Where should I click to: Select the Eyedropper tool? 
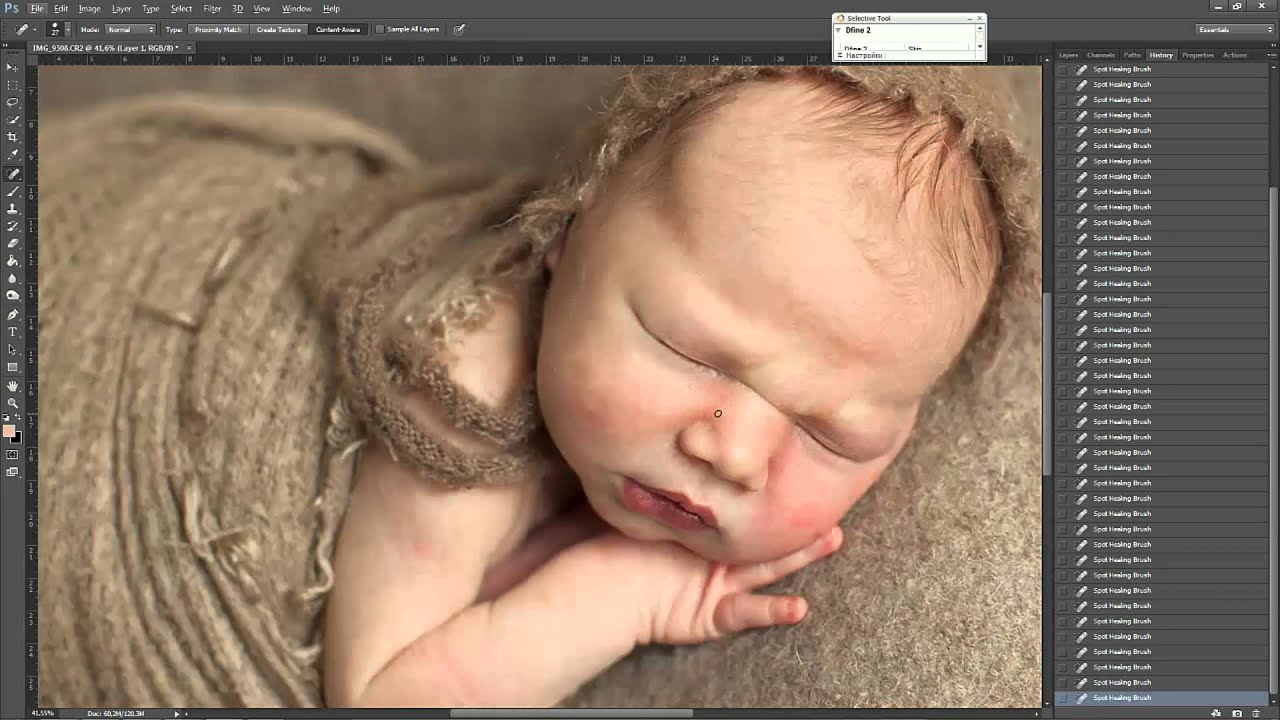tap(13, 155)
